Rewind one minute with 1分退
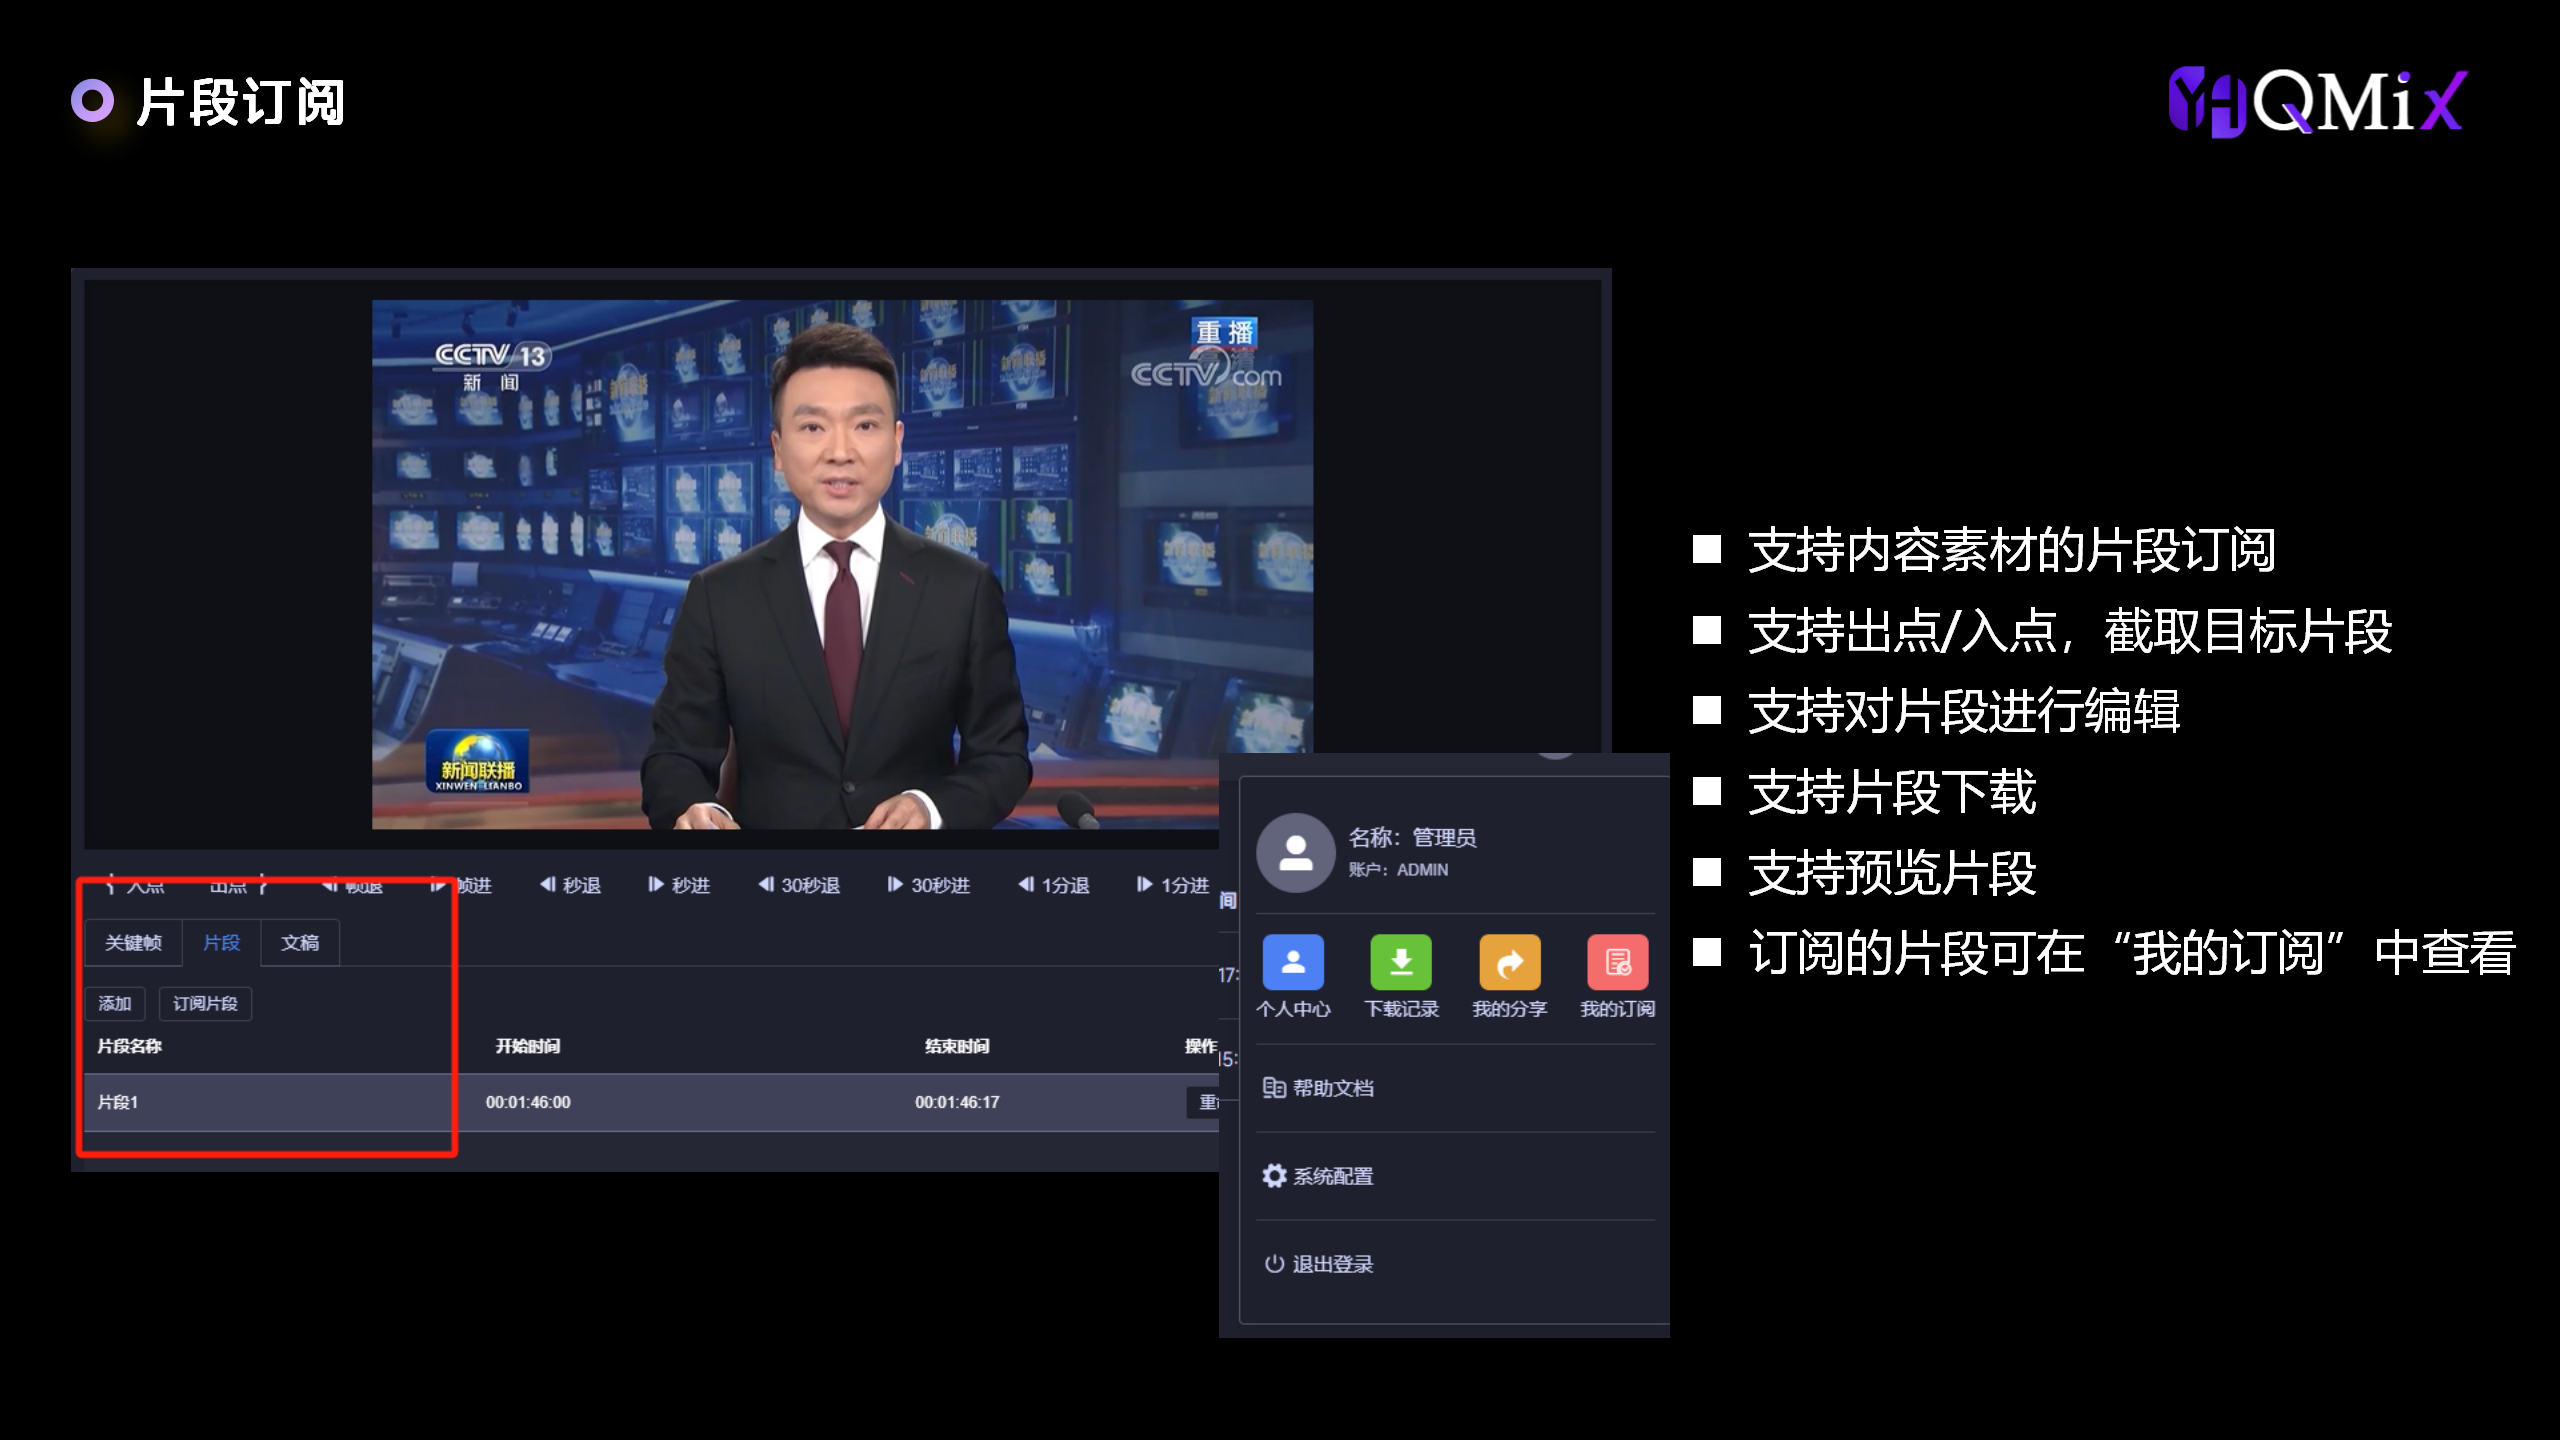The image size is (2560, 1440). tap(1054, 885)
